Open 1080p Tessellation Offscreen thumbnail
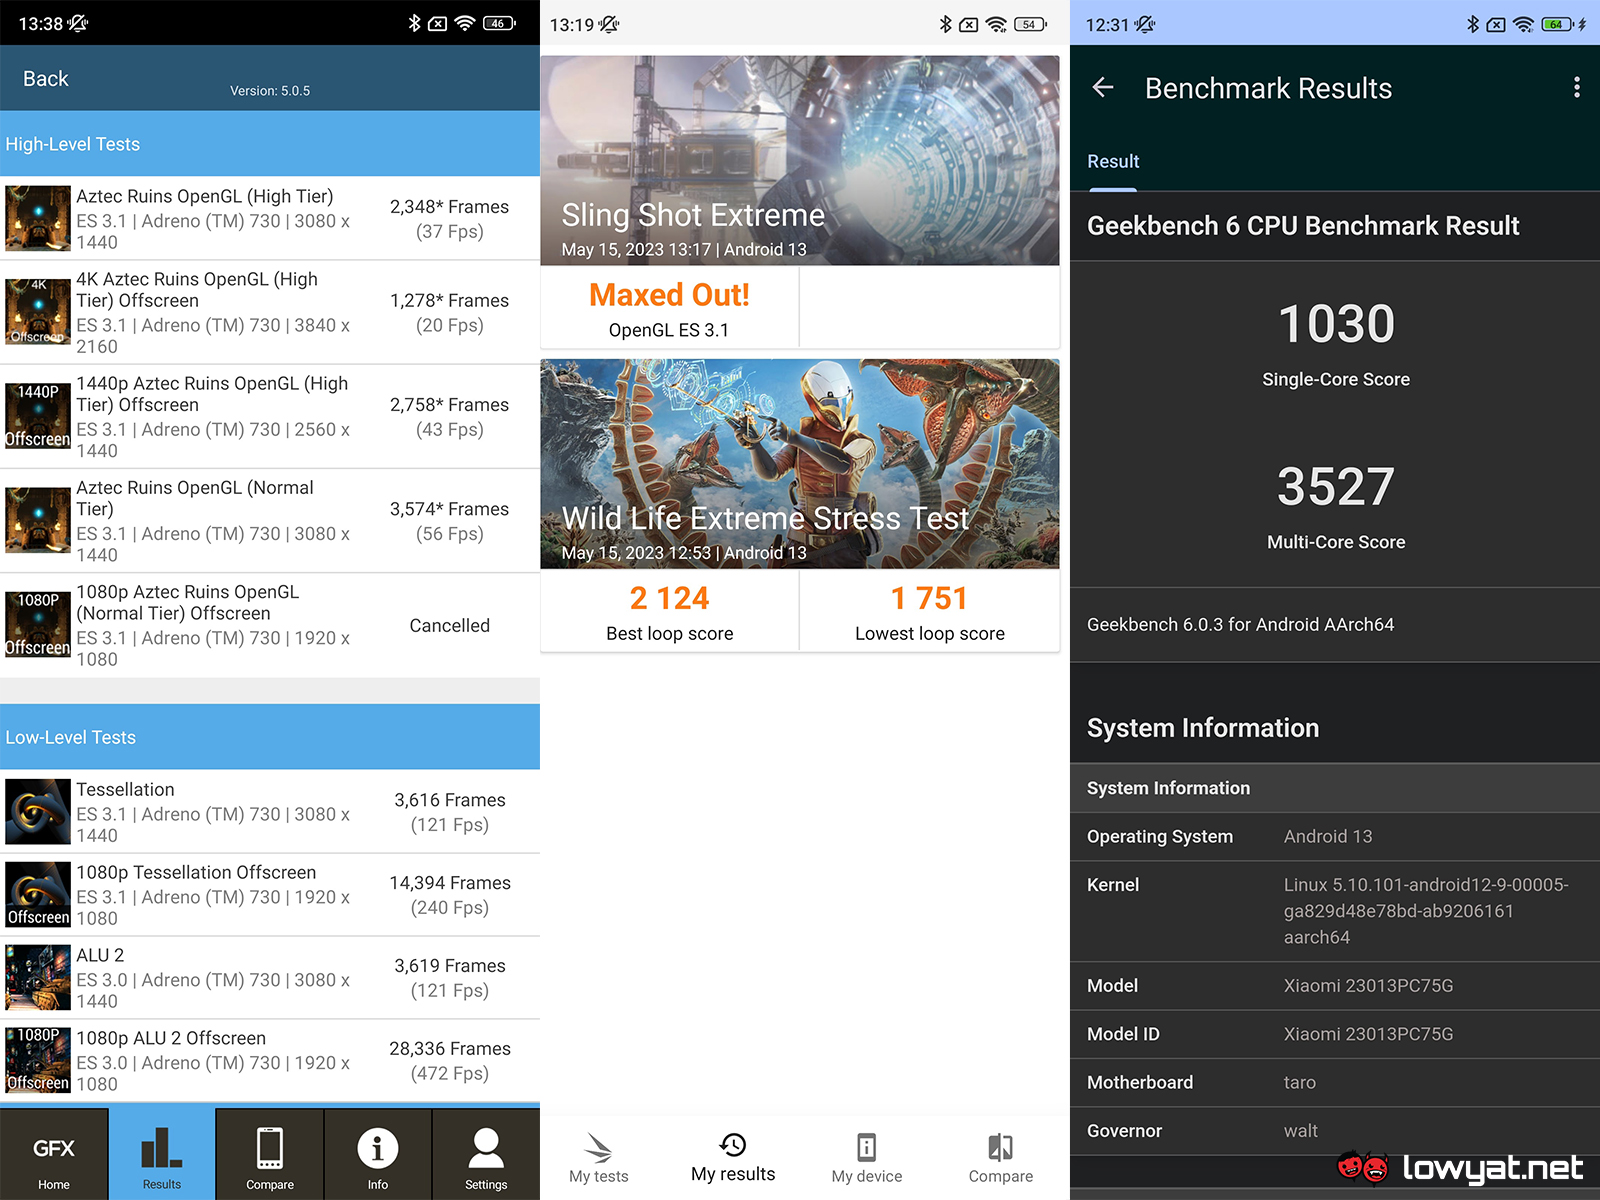The image size is (1600, 1200). click(38, 895)
